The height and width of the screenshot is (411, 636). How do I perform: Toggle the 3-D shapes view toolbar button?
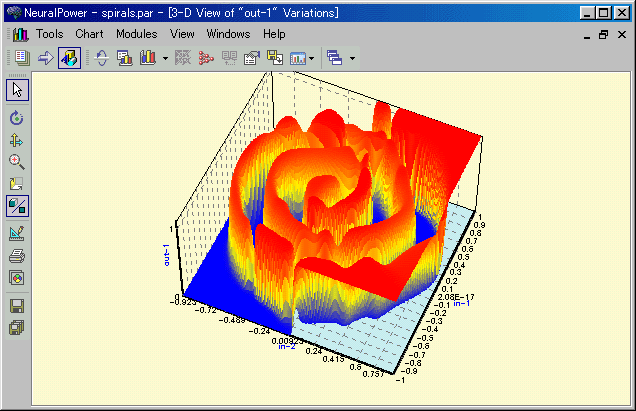(x=69, y=58)
